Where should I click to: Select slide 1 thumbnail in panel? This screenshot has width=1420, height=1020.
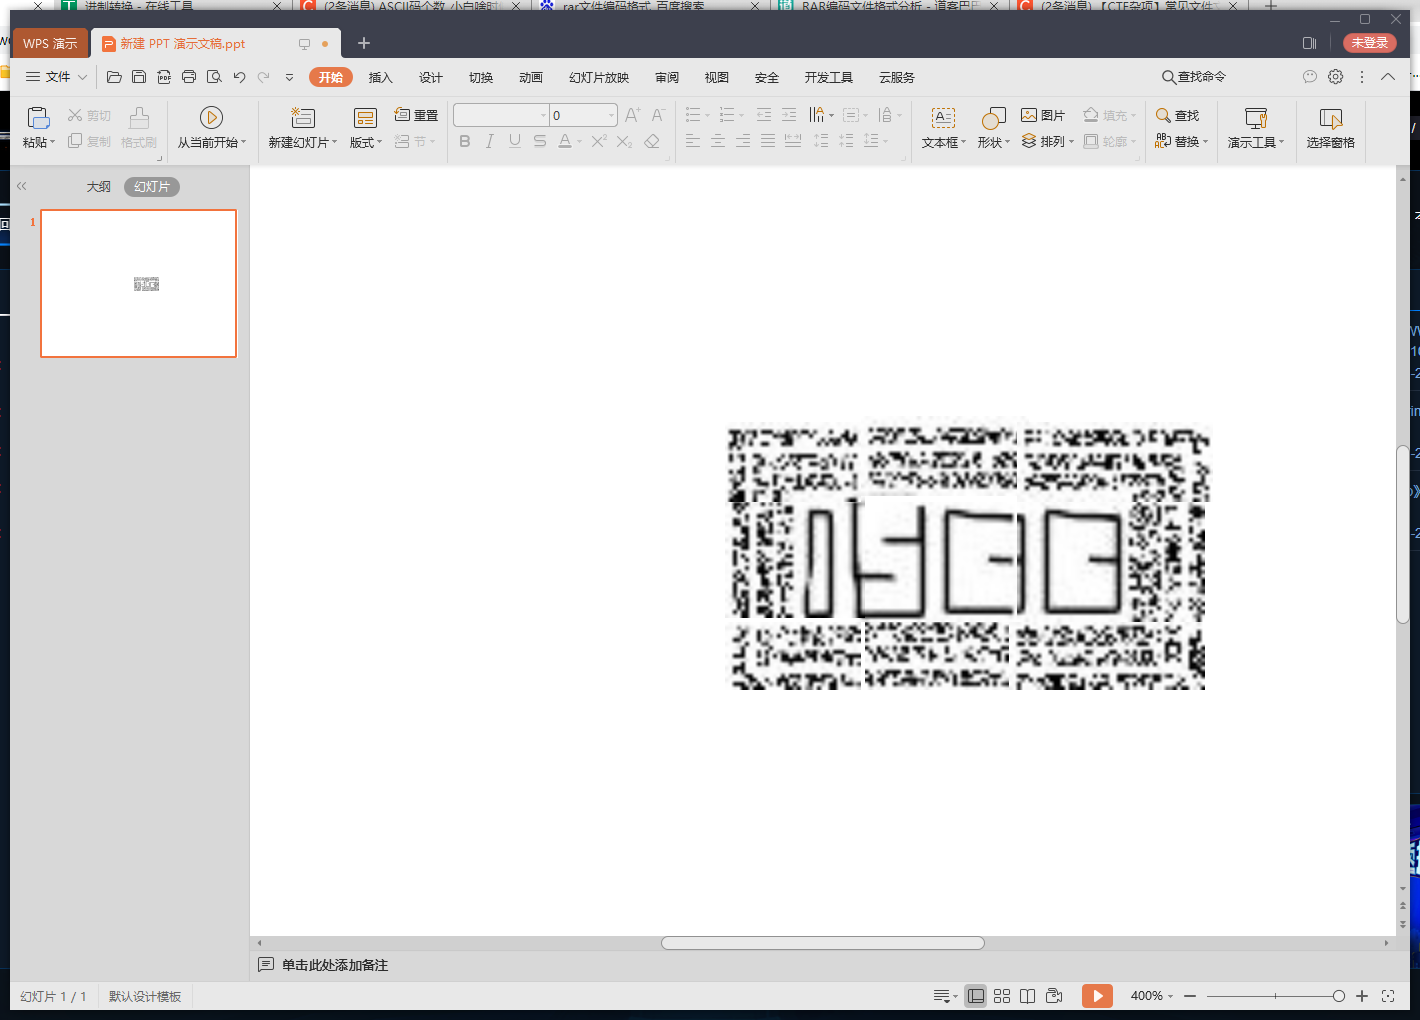[x=139, y=283]
